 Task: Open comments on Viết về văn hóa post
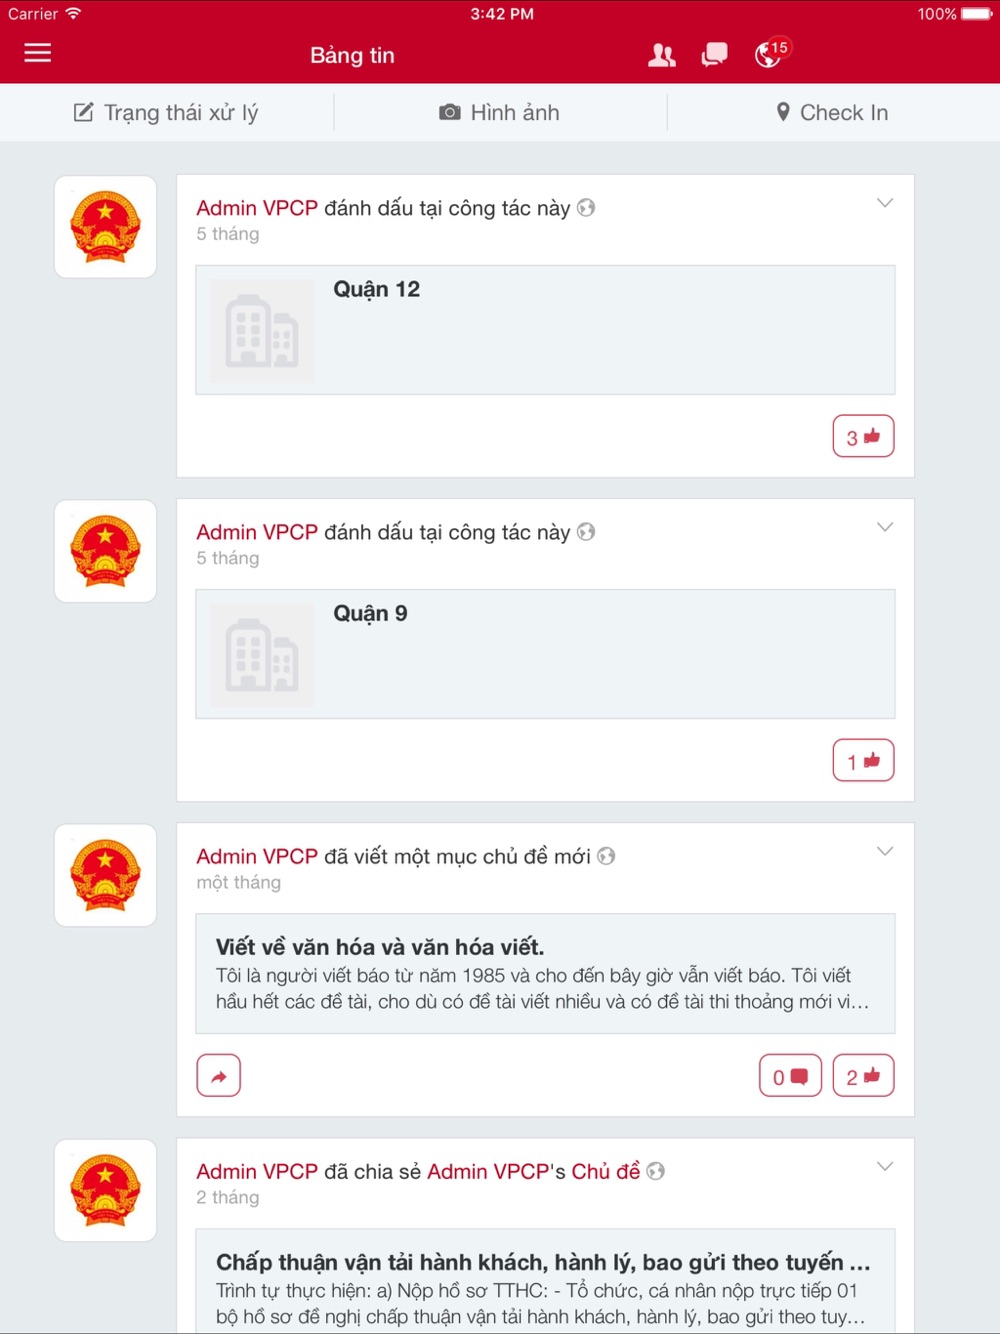pyautogui.click(x=790, y=1076)
